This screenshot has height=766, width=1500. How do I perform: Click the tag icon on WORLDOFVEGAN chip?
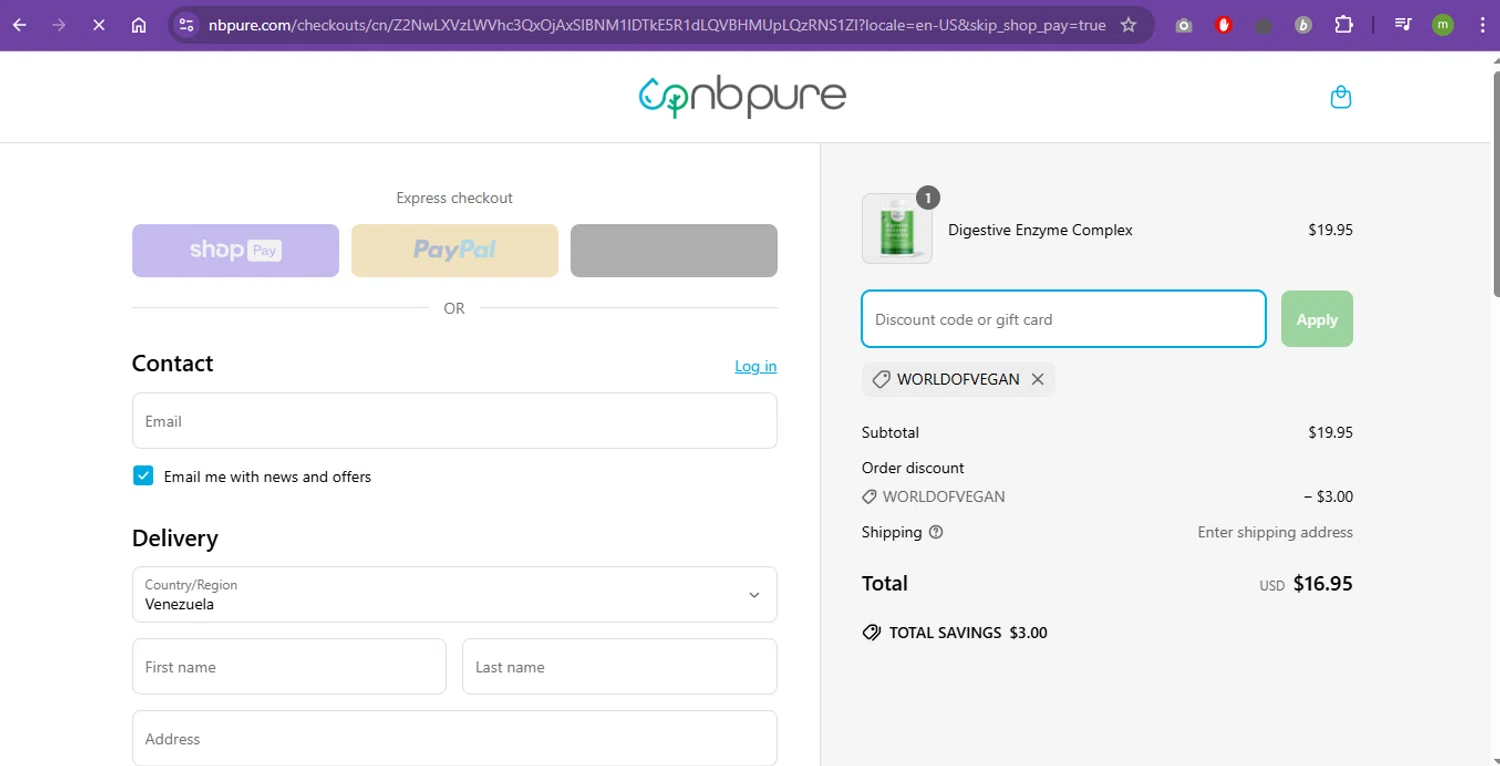[881, 379]
